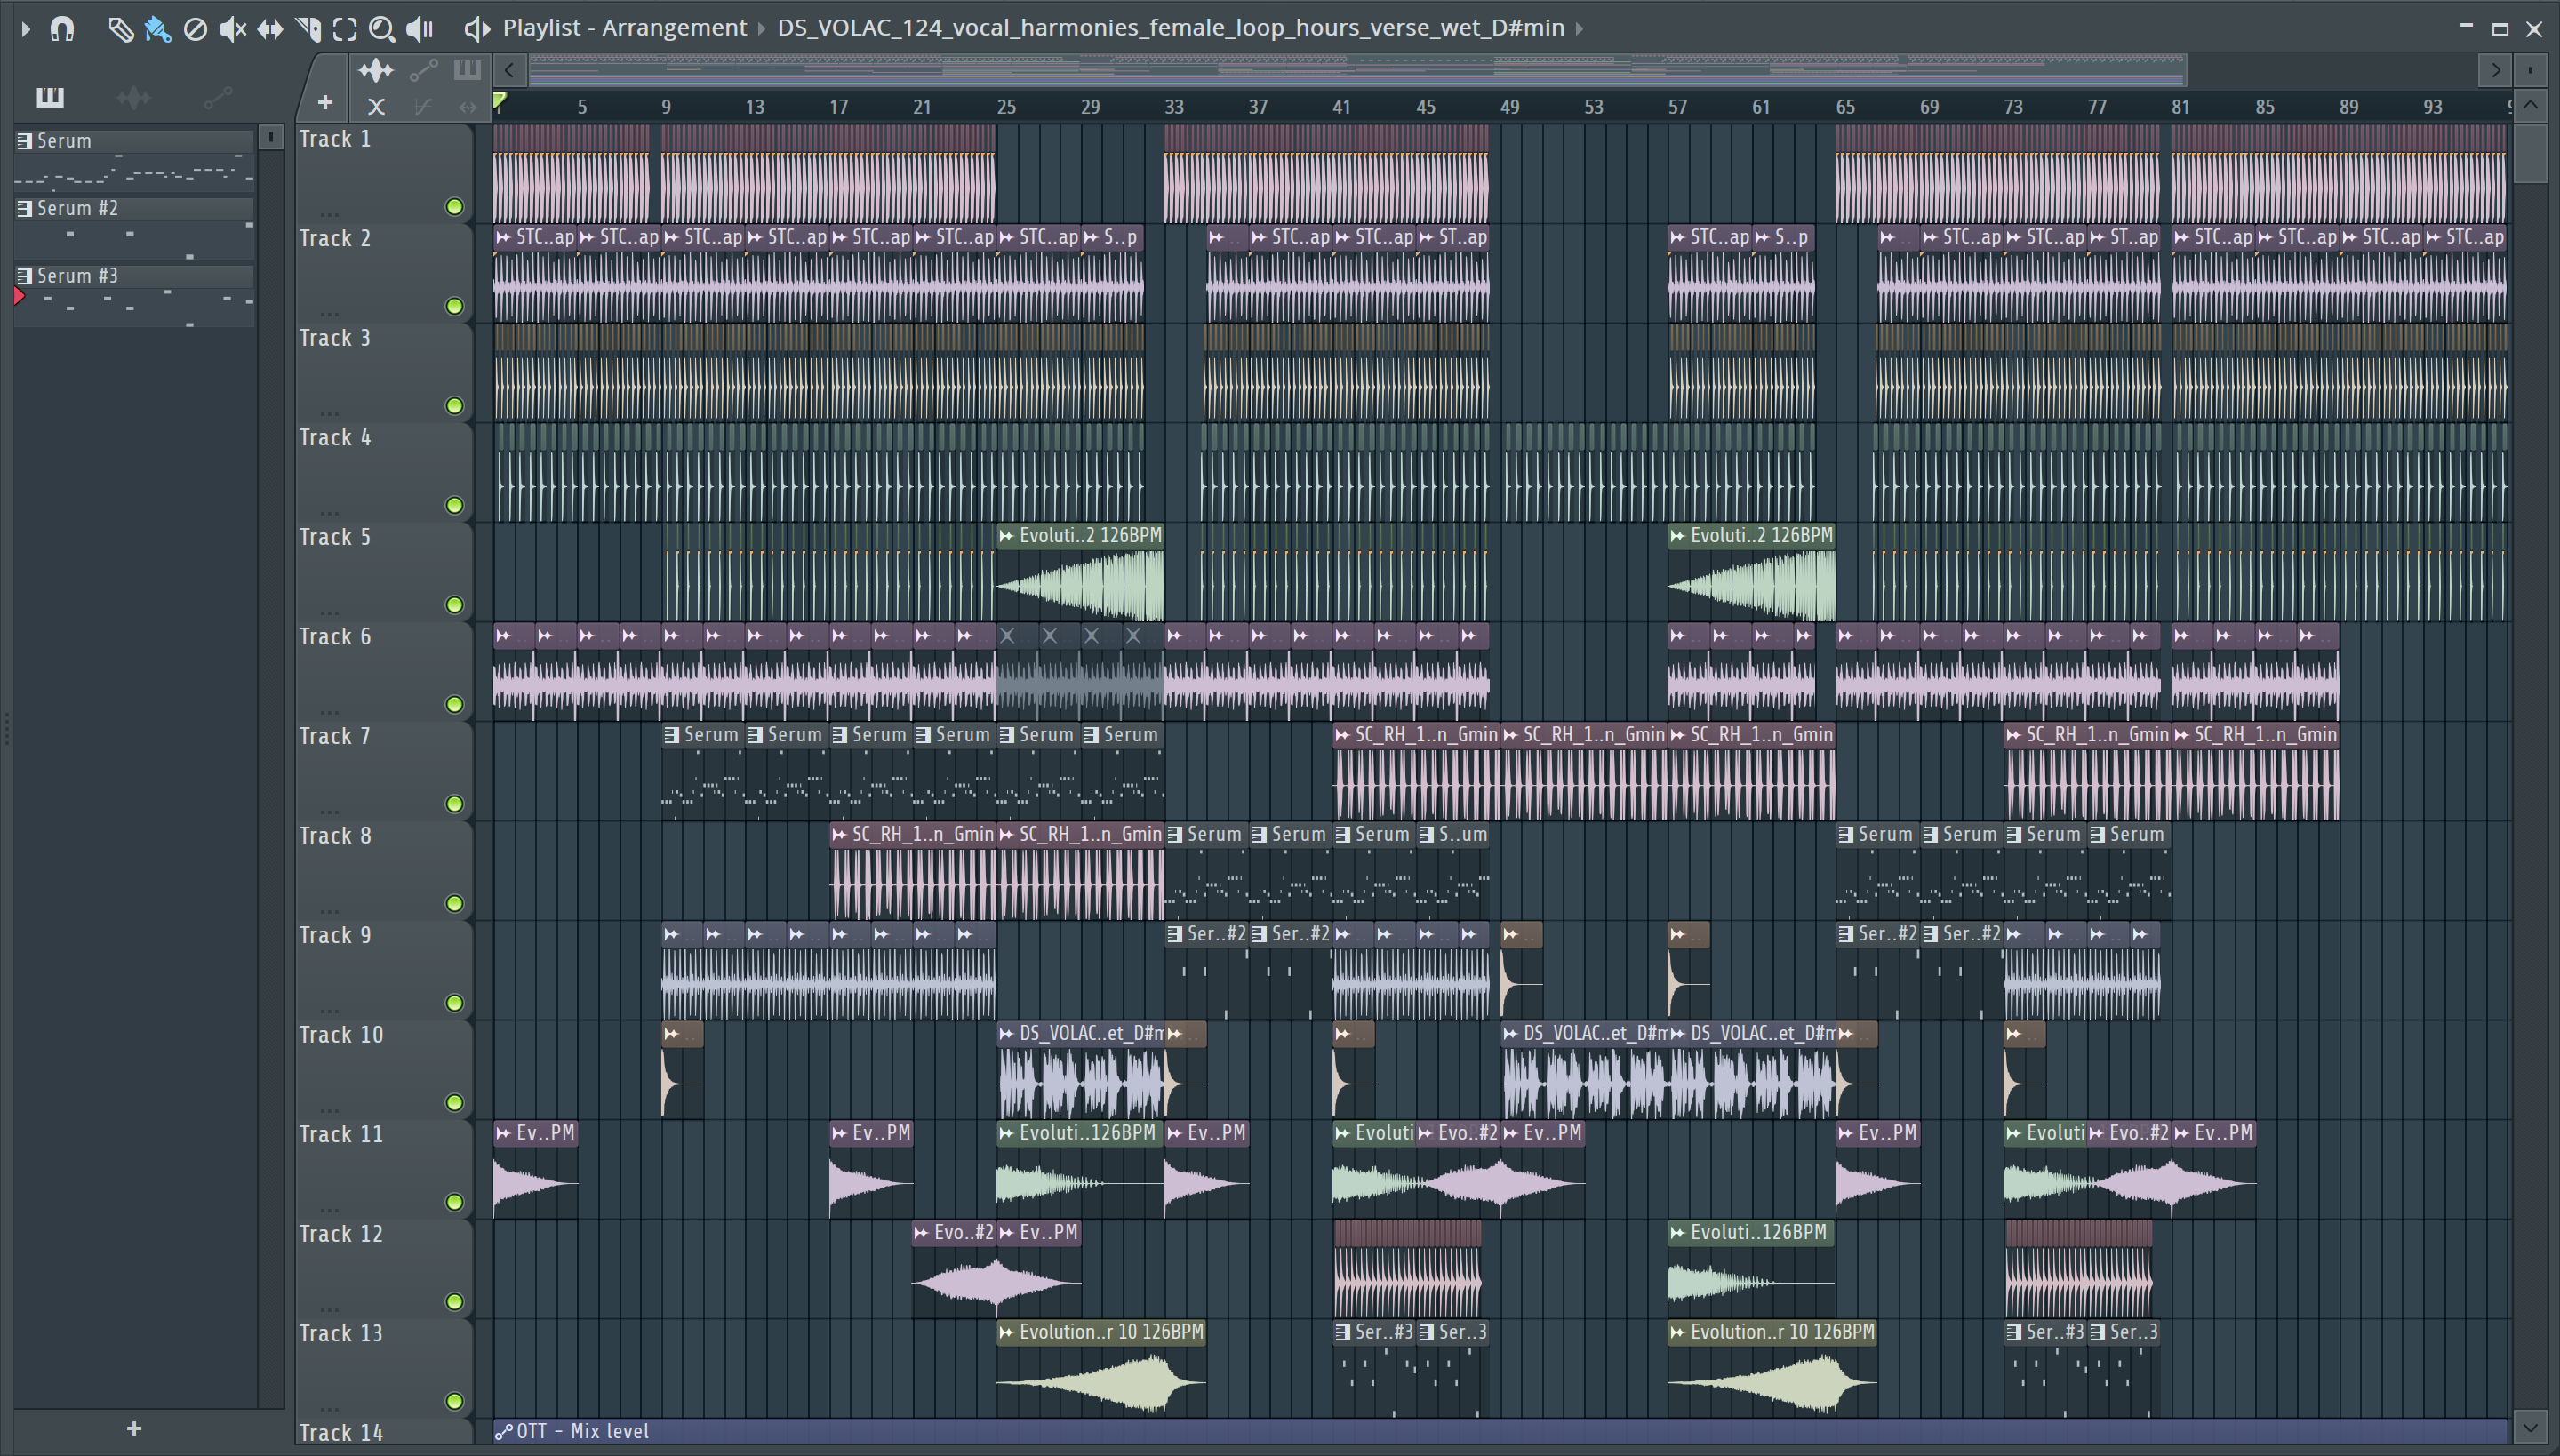Viewport: 2560px width, 1456px height.
Task: Toggle the snap magnet icon
Action: pos(62,29)
